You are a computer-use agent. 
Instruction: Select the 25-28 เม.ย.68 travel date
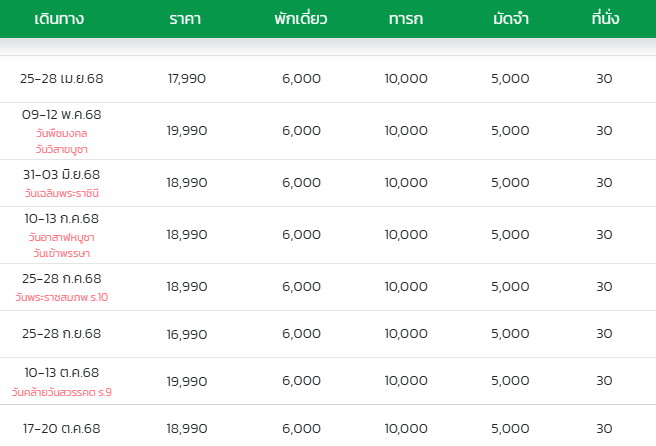tap(62, 78)
